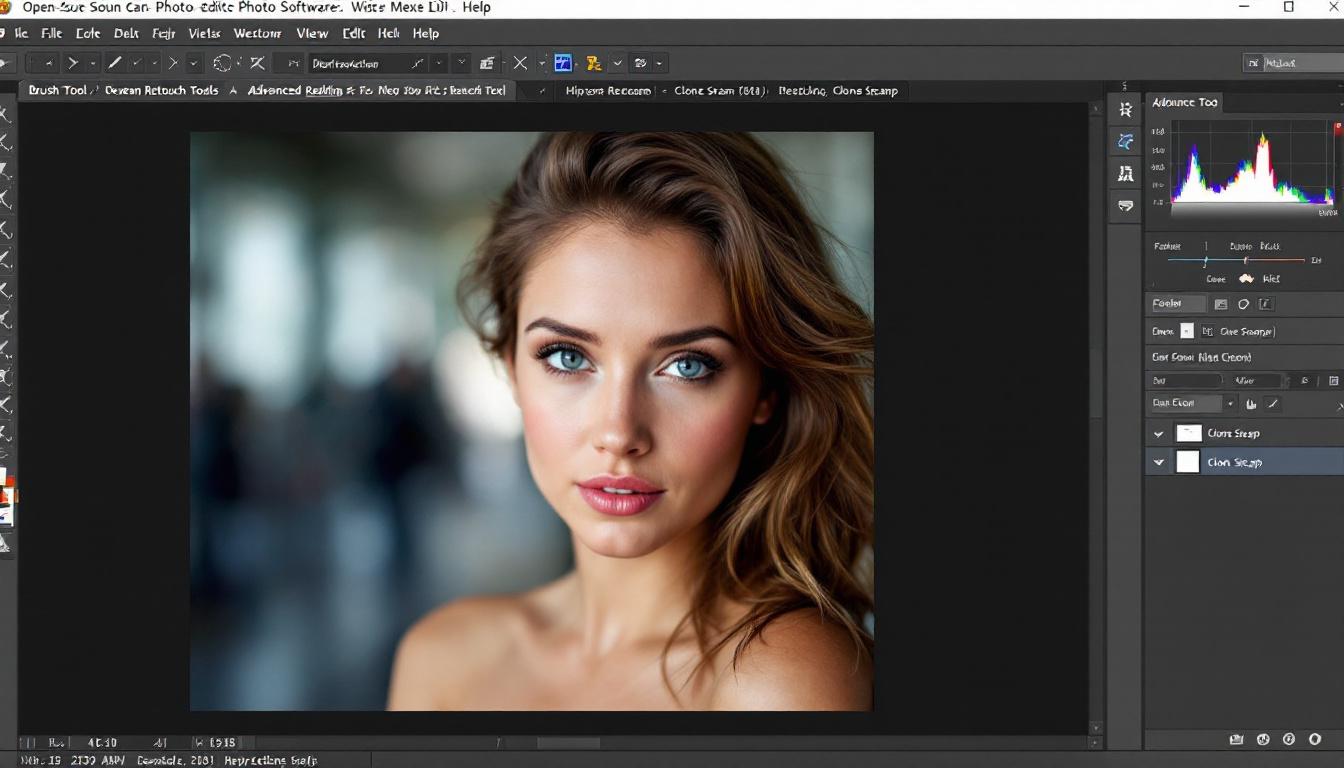
Task: Select the pencil line icon in top toolbar
Action: tap(115, 63)
